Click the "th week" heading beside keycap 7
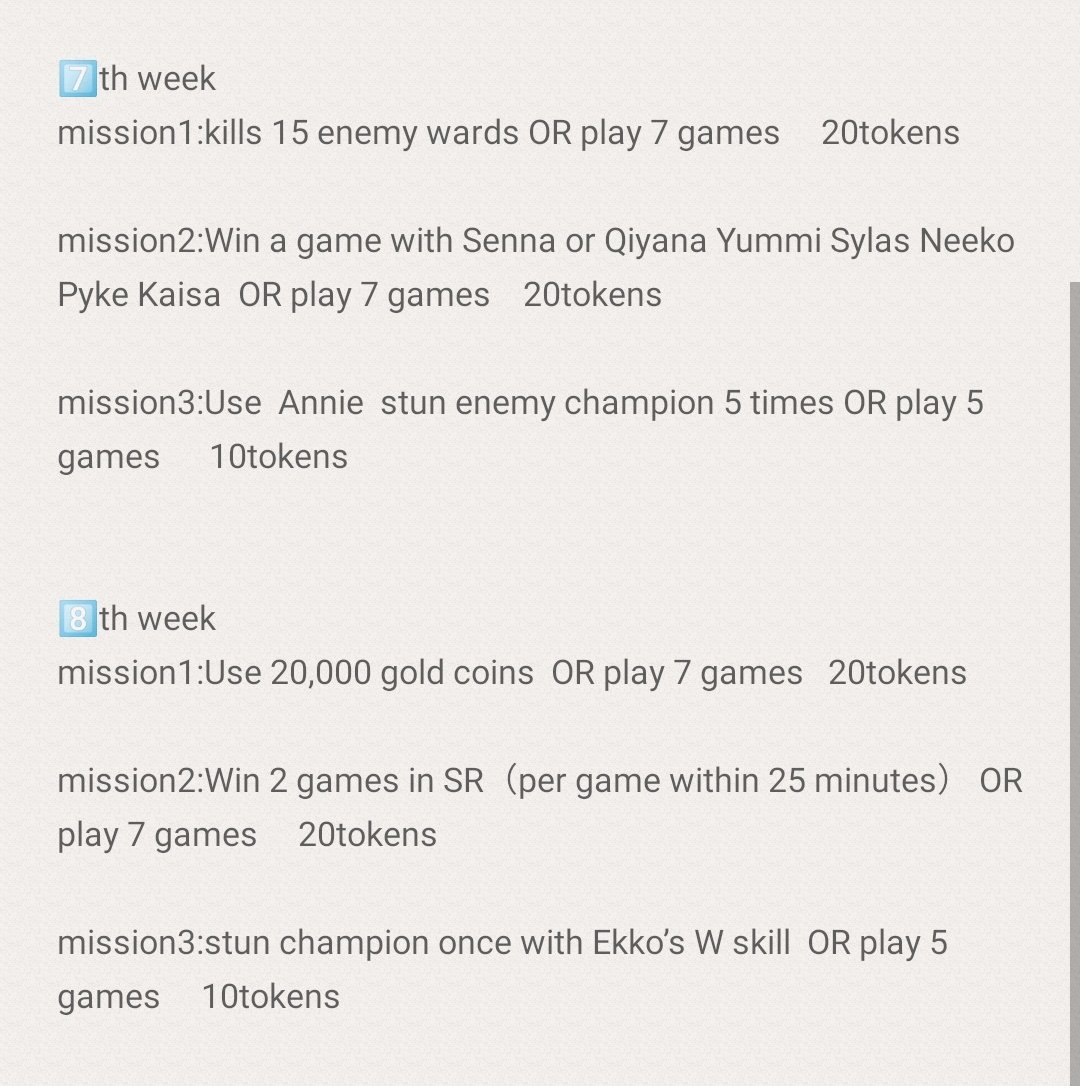 pyautogui.click(x=158, y=79)
